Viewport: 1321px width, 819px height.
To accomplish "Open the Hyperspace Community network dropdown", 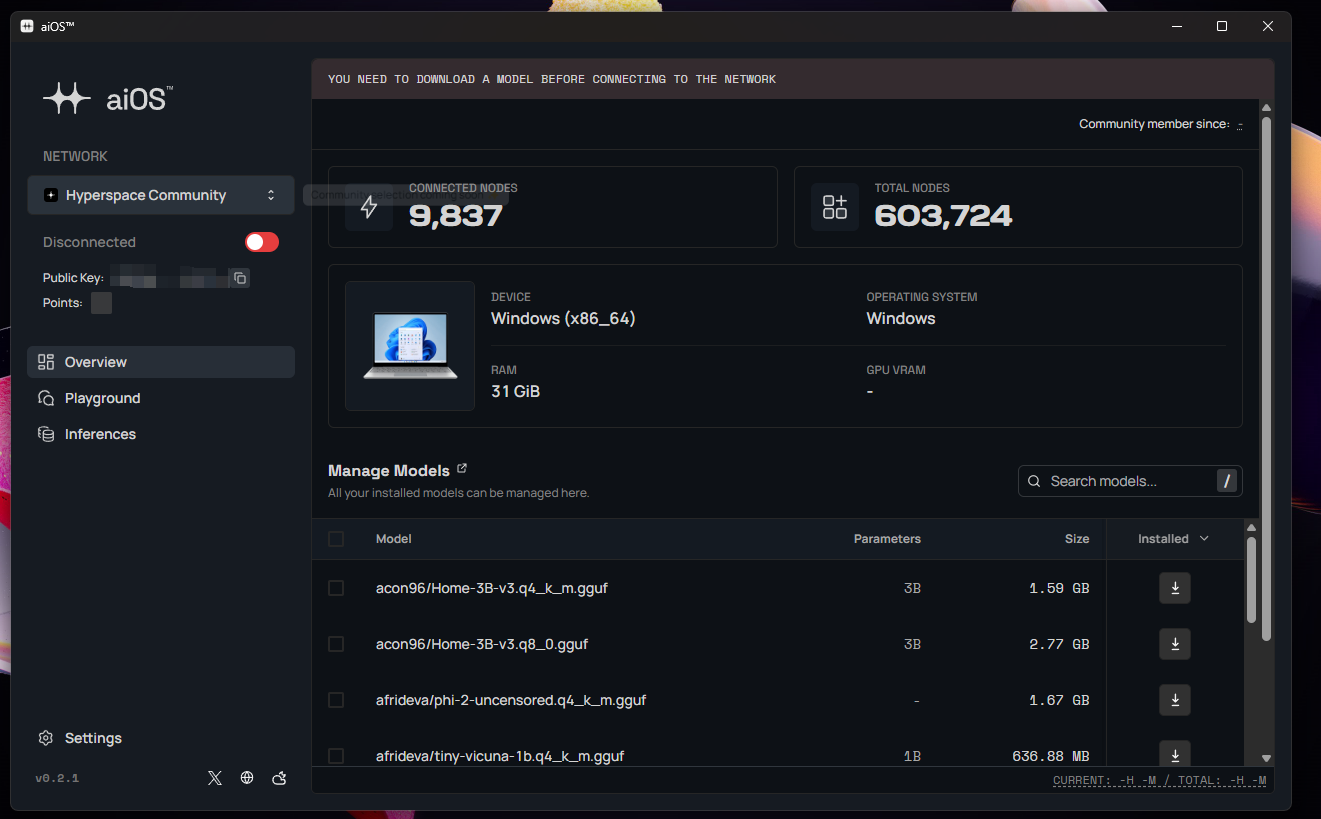I will pos(161,195).
